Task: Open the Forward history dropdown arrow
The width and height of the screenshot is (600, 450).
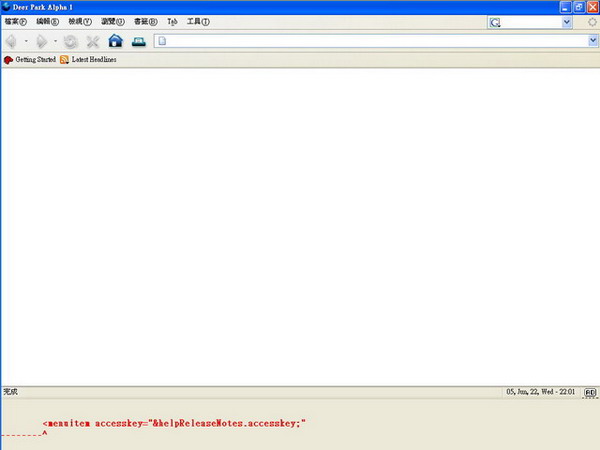Action: coord(55,41)
